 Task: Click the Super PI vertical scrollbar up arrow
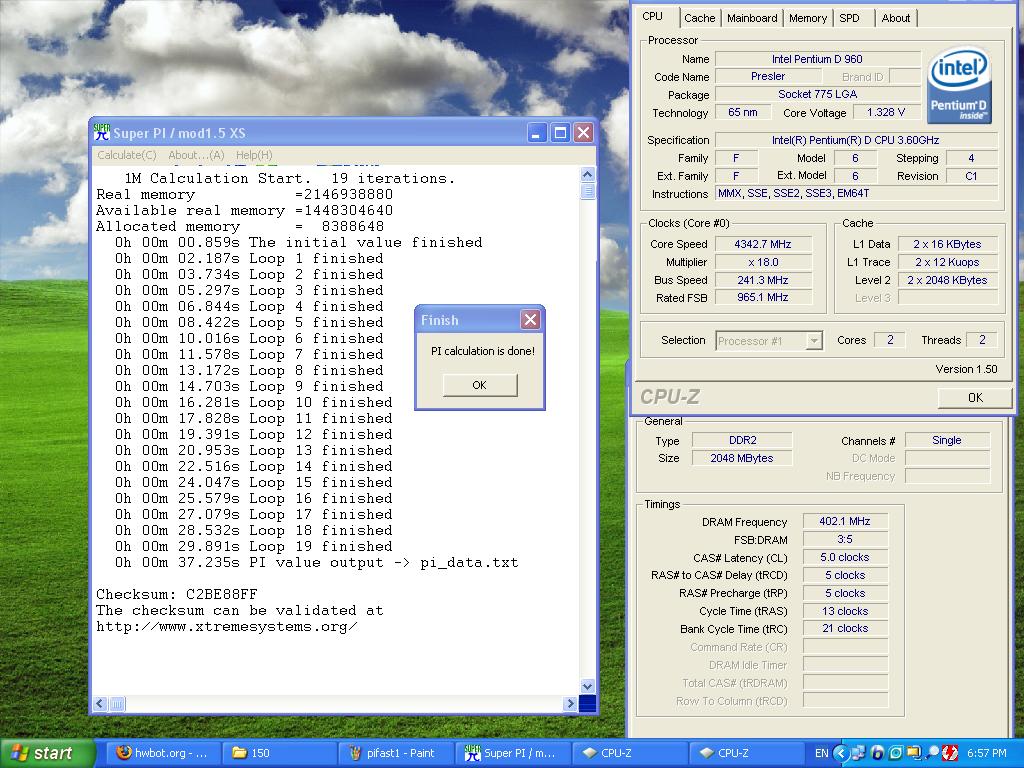point(587,174)
